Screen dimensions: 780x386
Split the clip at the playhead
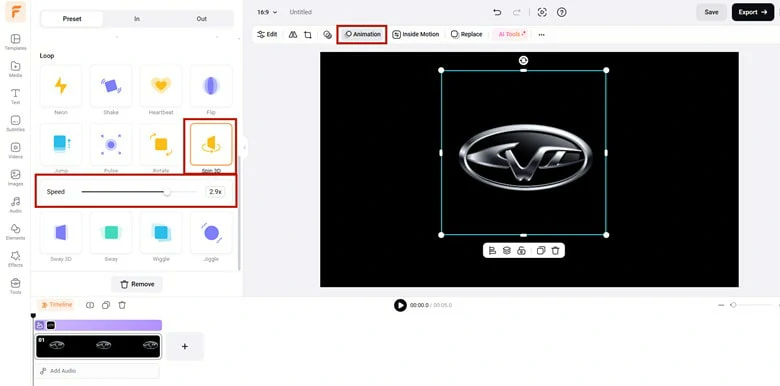[x=90, y=305]
